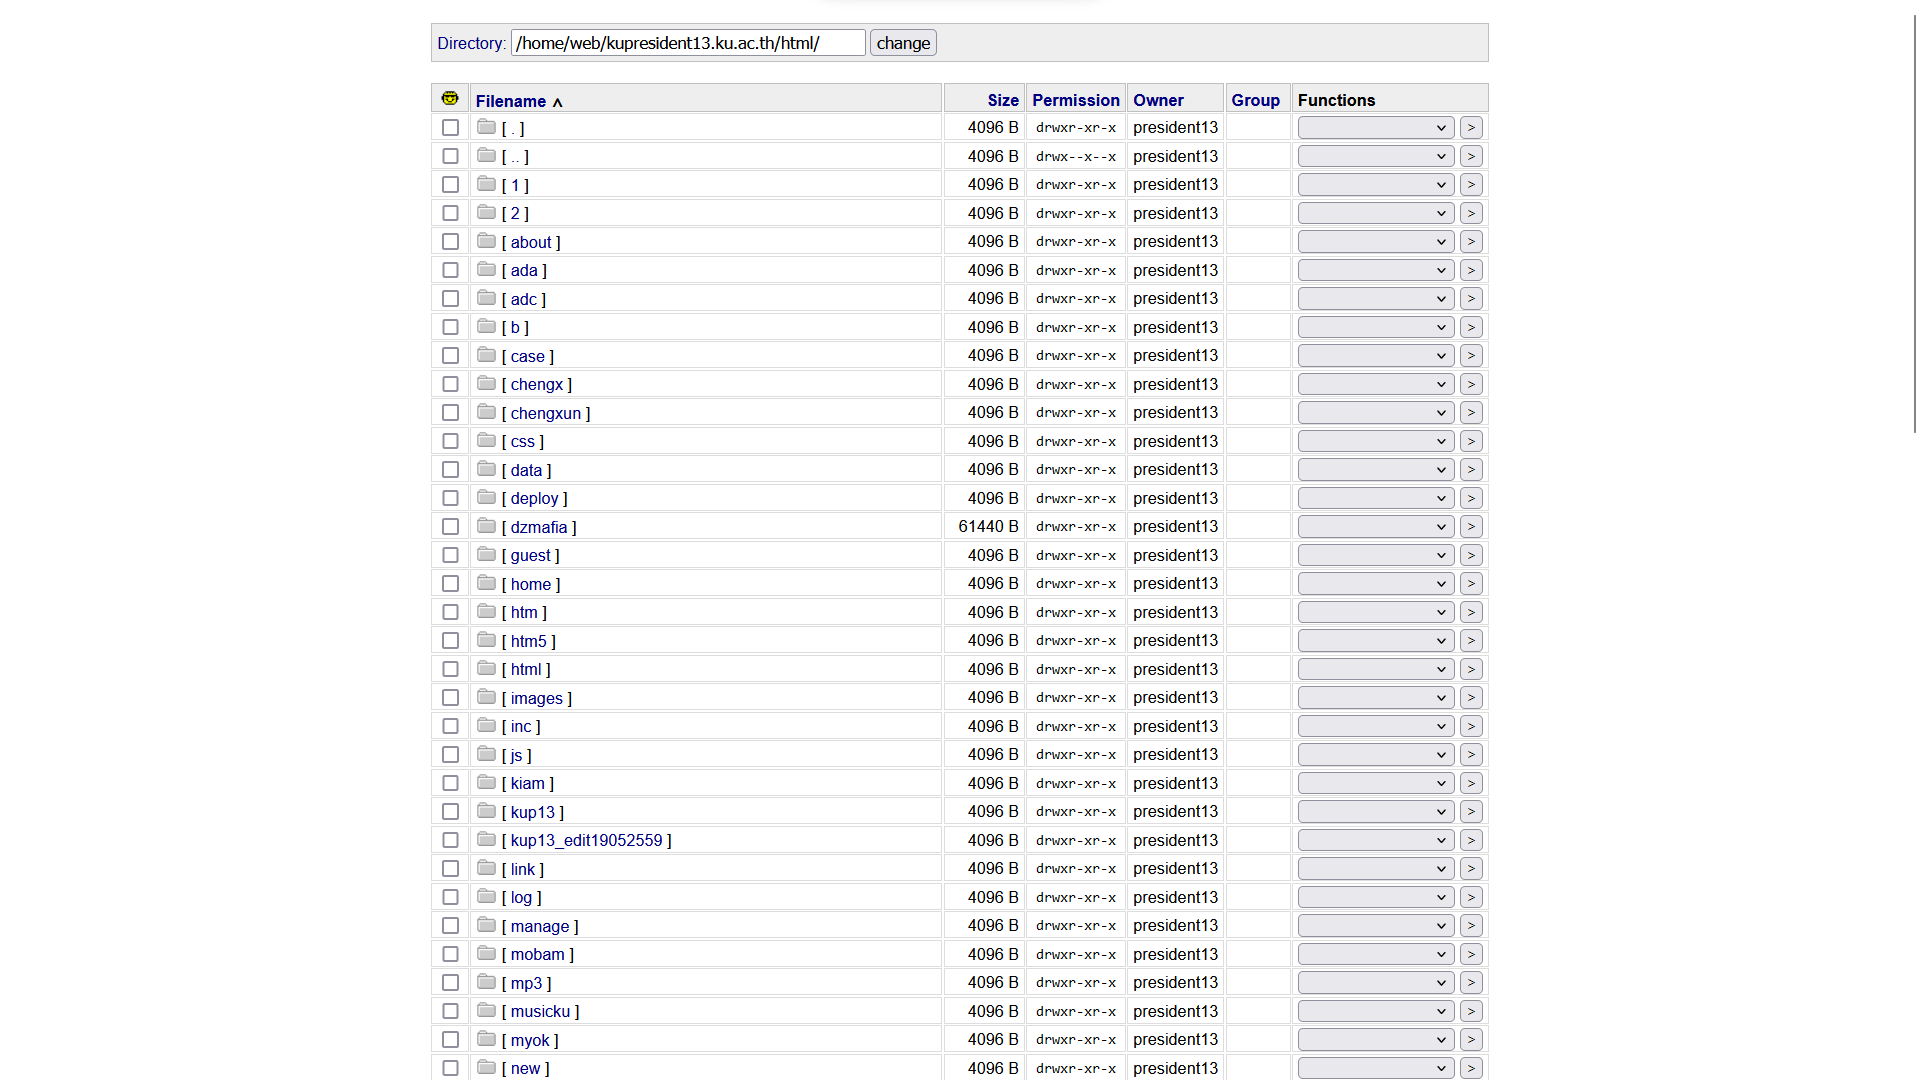The height and width of the screenshot is (1080, 1920).
Task: Expand the functions dropdown for the home row
Action: (x=1375, y=584)
